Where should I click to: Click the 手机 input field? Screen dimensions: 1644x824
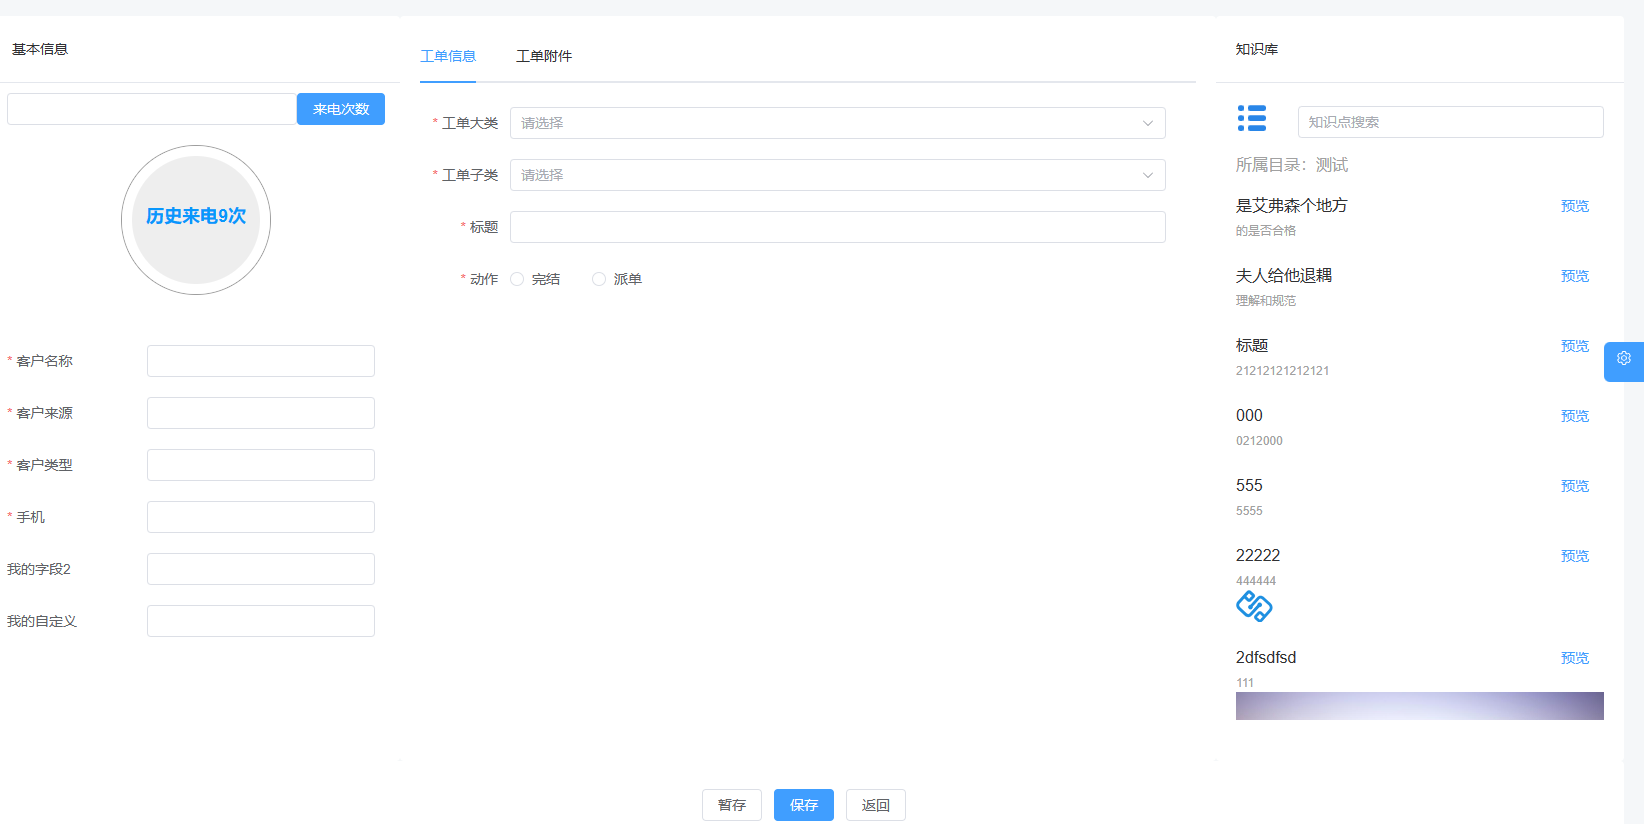coord(261,517)
